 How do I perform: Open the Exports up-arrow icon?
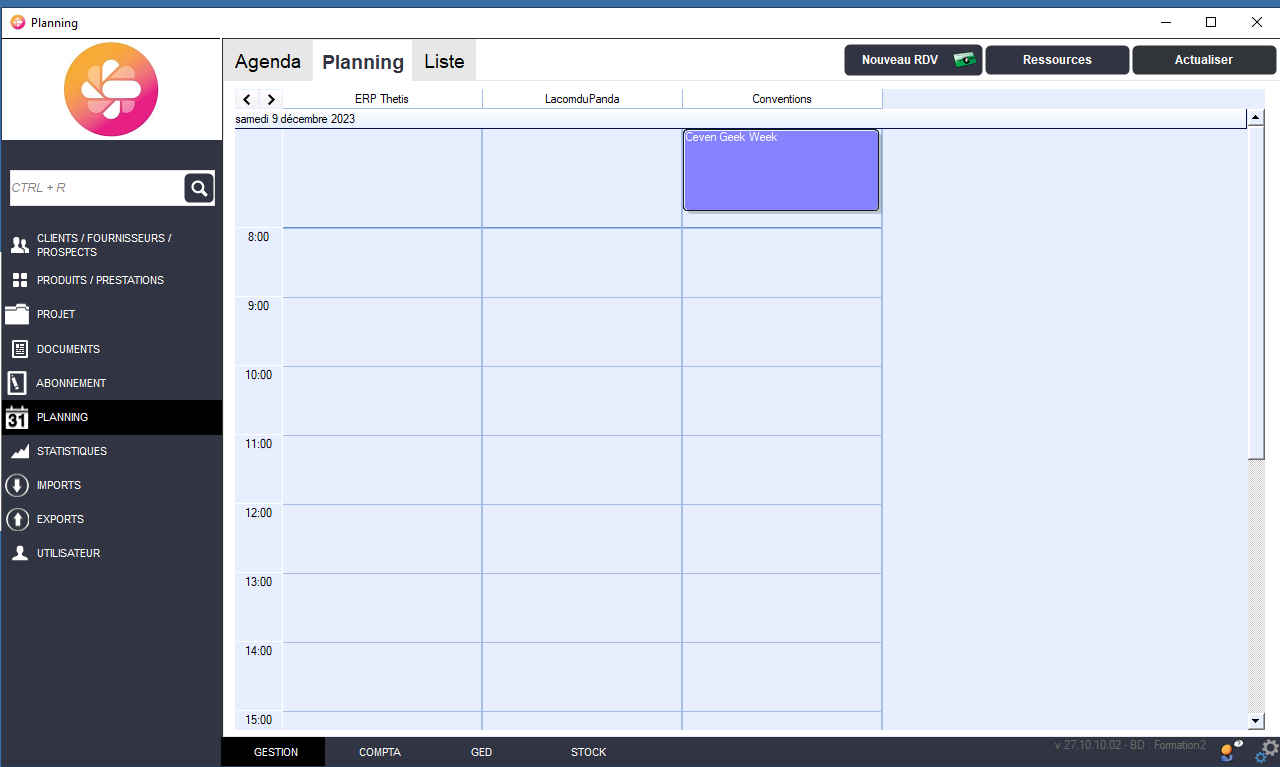17,519
